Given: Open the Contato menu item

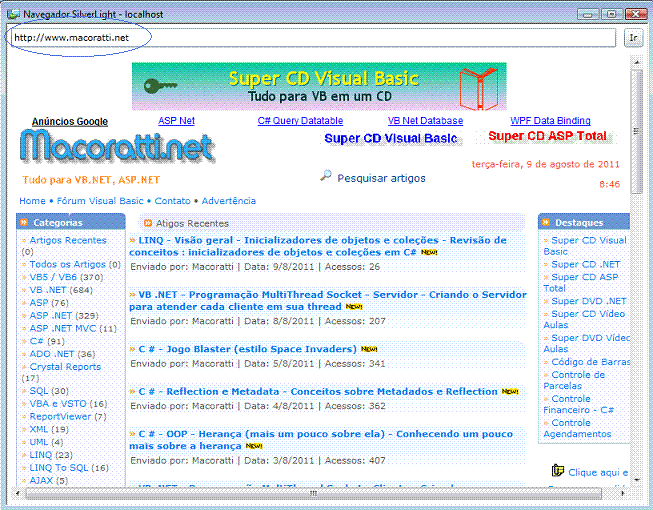Looking at the screenshot, I should [172, 201].
